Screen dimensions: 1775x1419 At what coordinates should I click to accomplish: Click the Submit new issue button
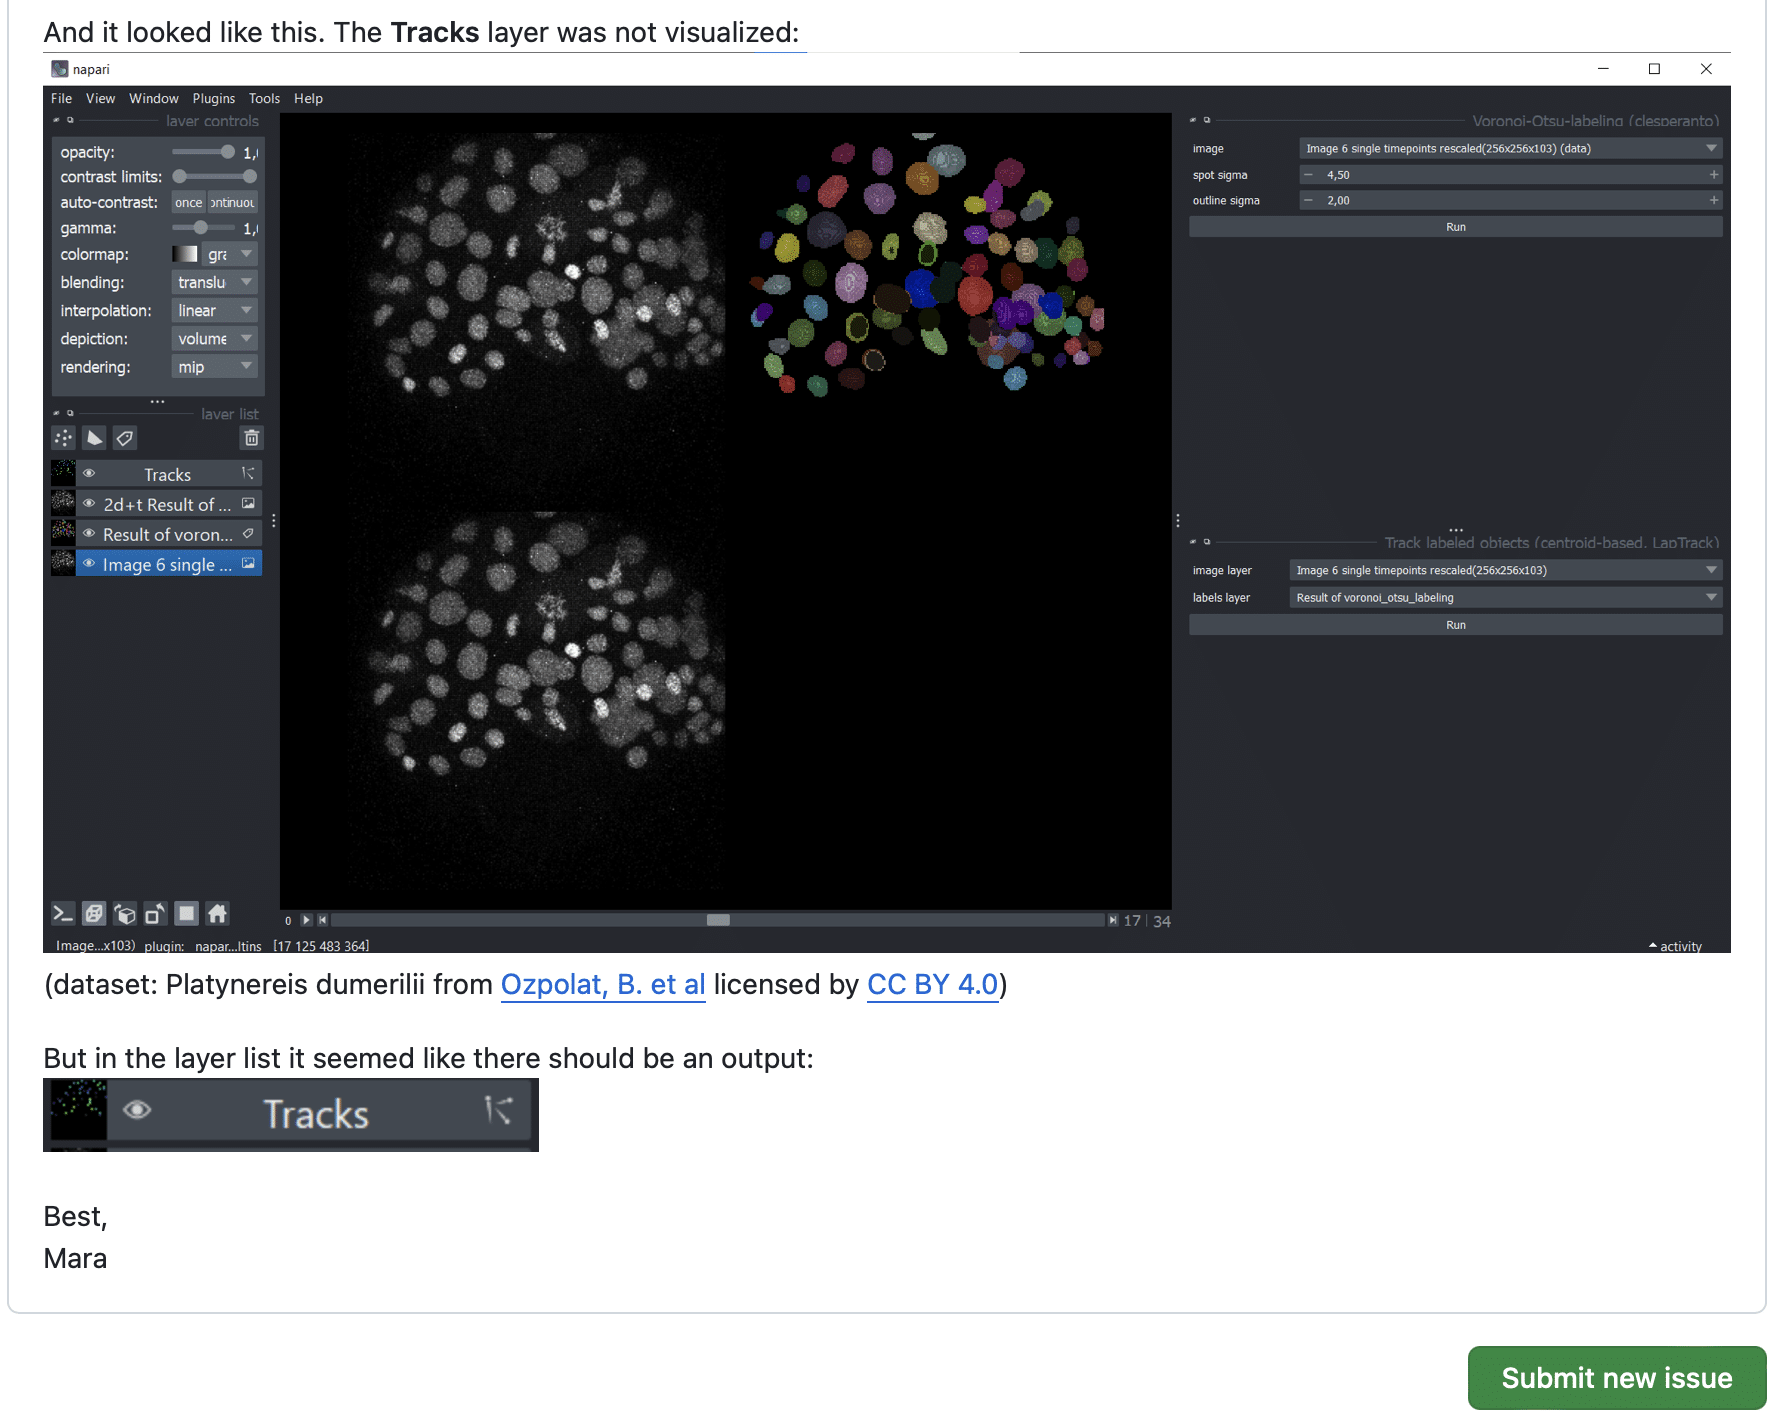[1616, 1378]
